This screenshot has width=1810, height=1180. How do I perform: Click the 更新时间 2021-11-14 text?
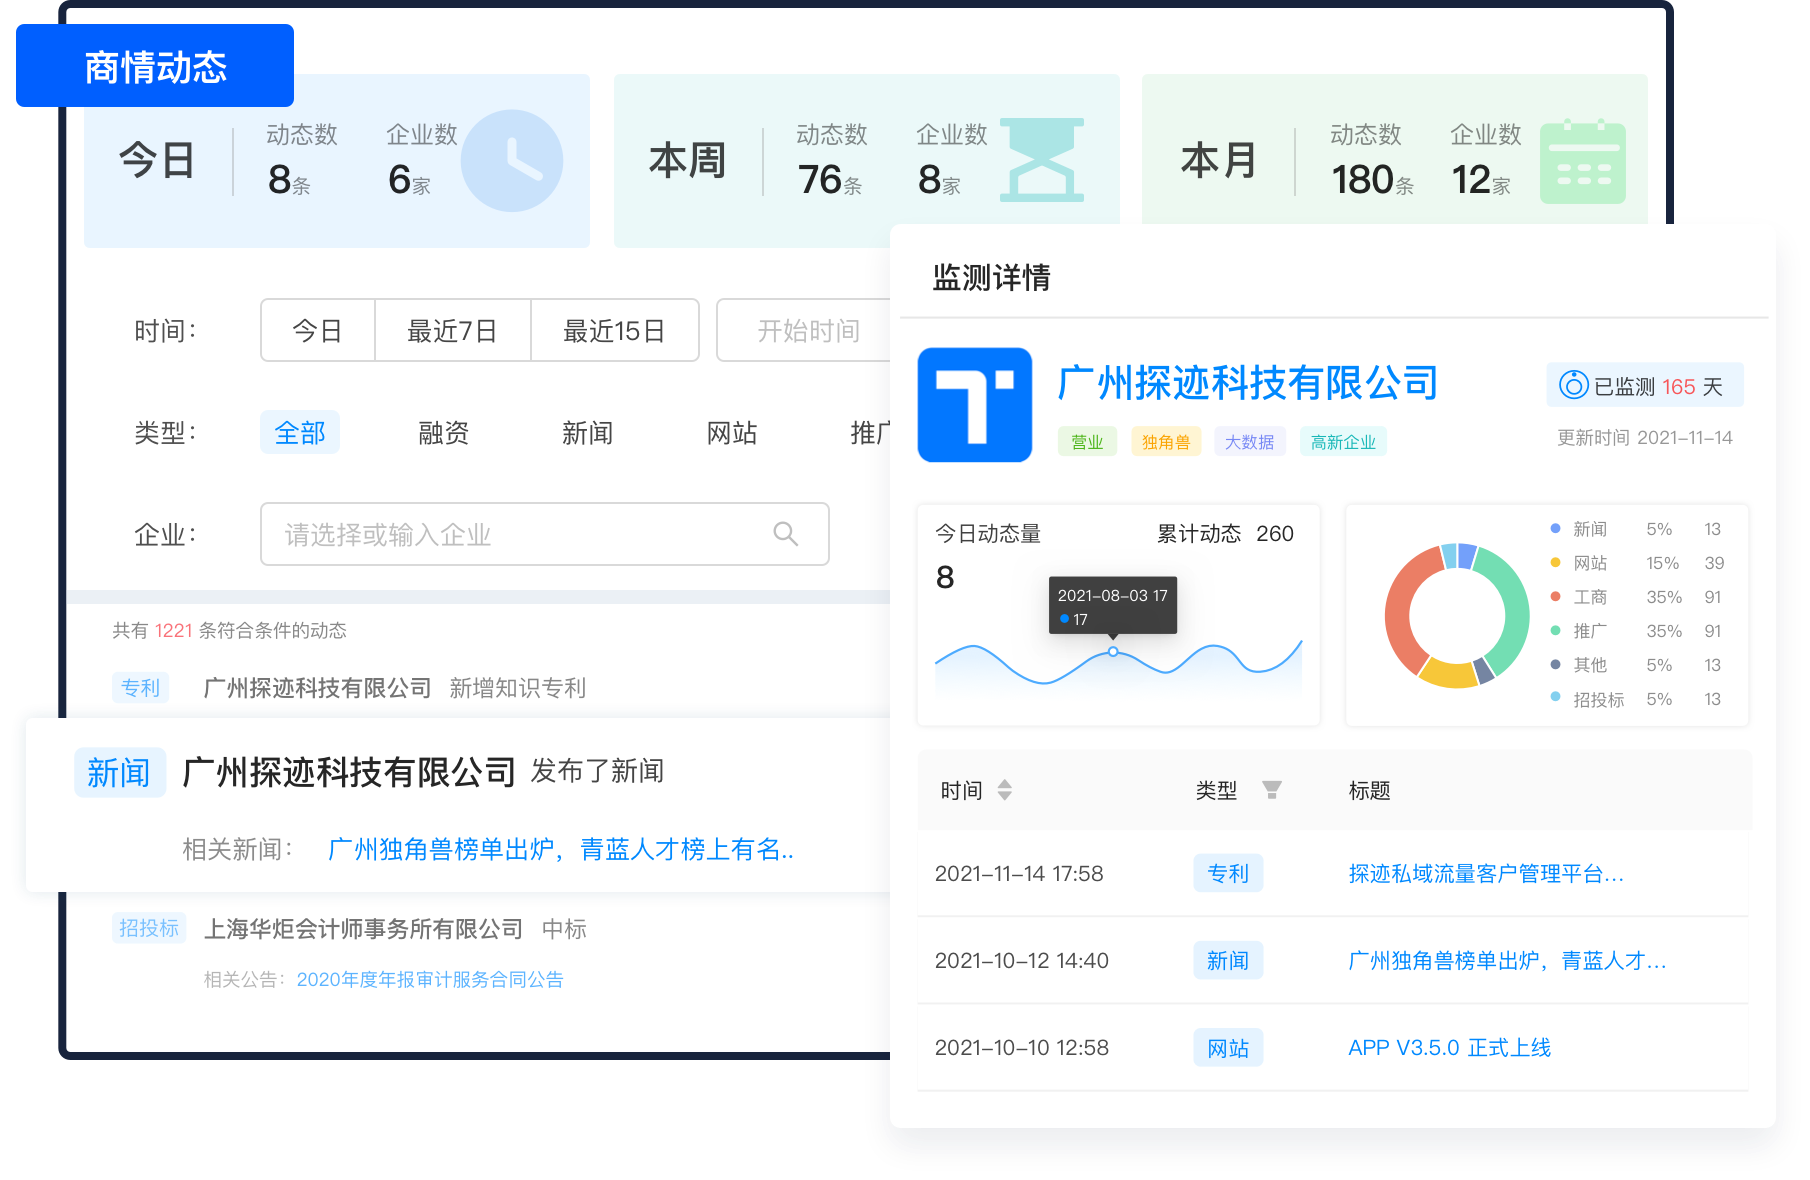[1645, 437]
